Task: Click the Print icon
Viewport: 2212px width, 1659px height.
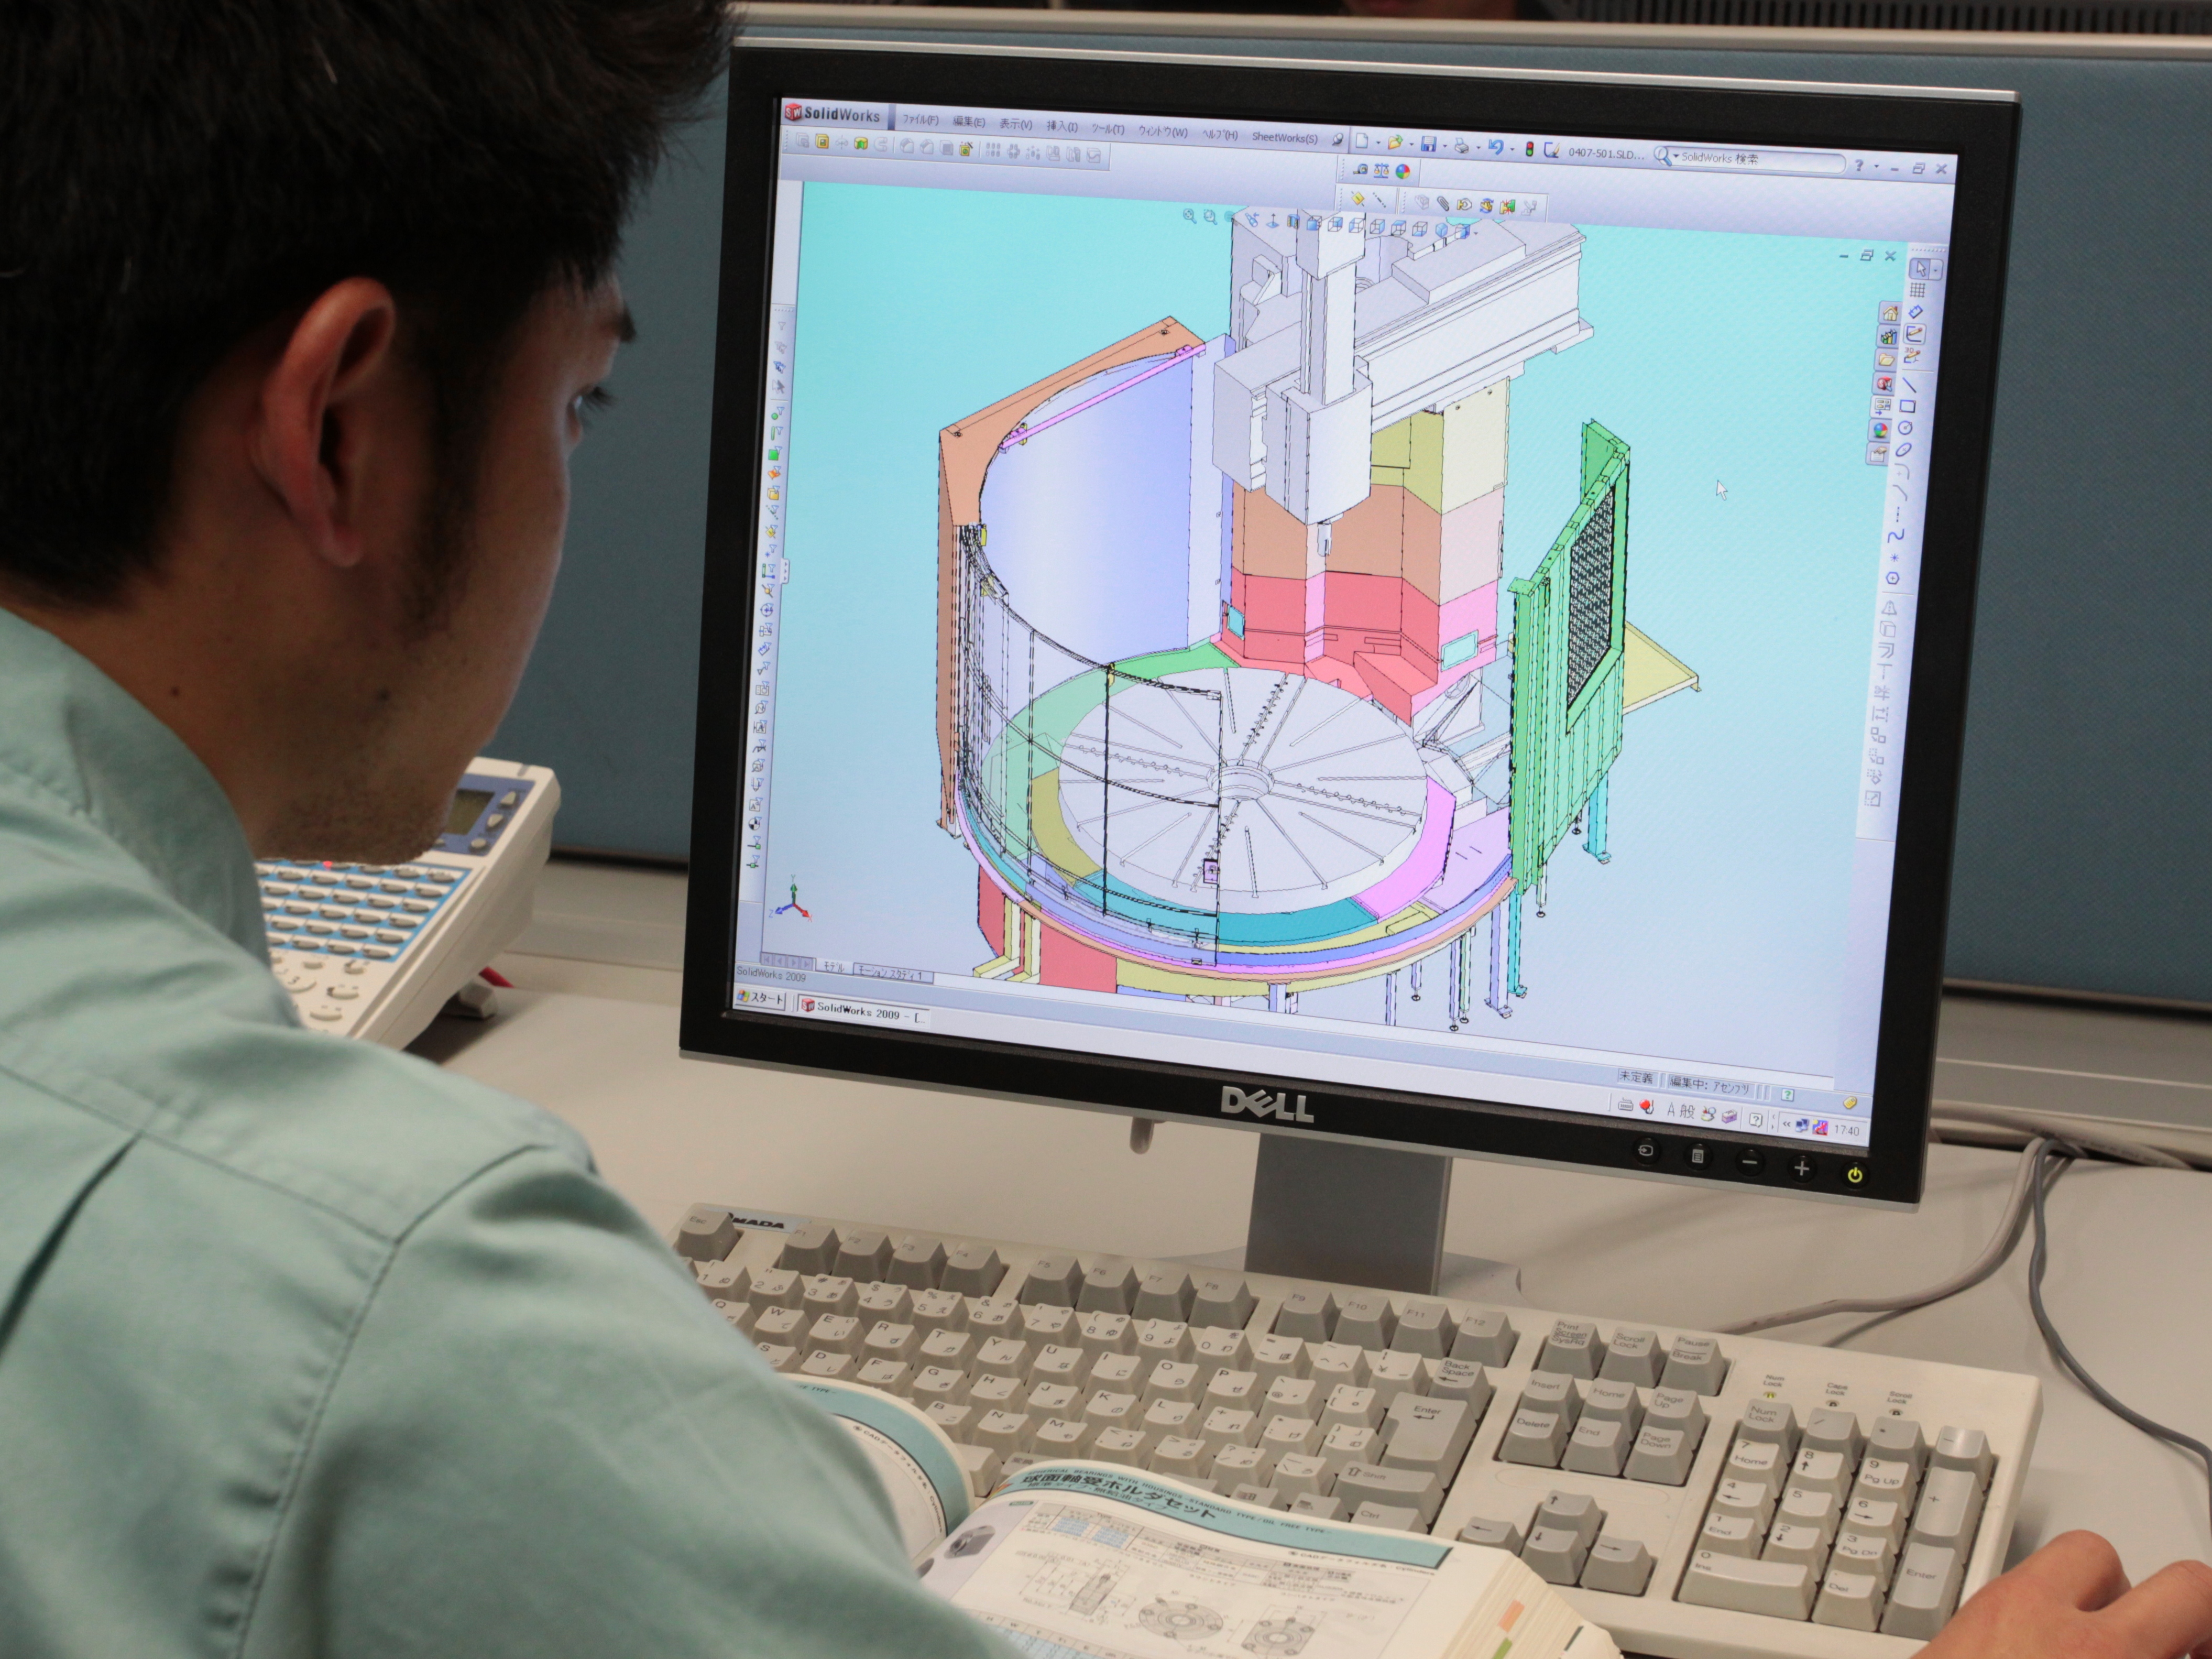Action: [1462, 146]
